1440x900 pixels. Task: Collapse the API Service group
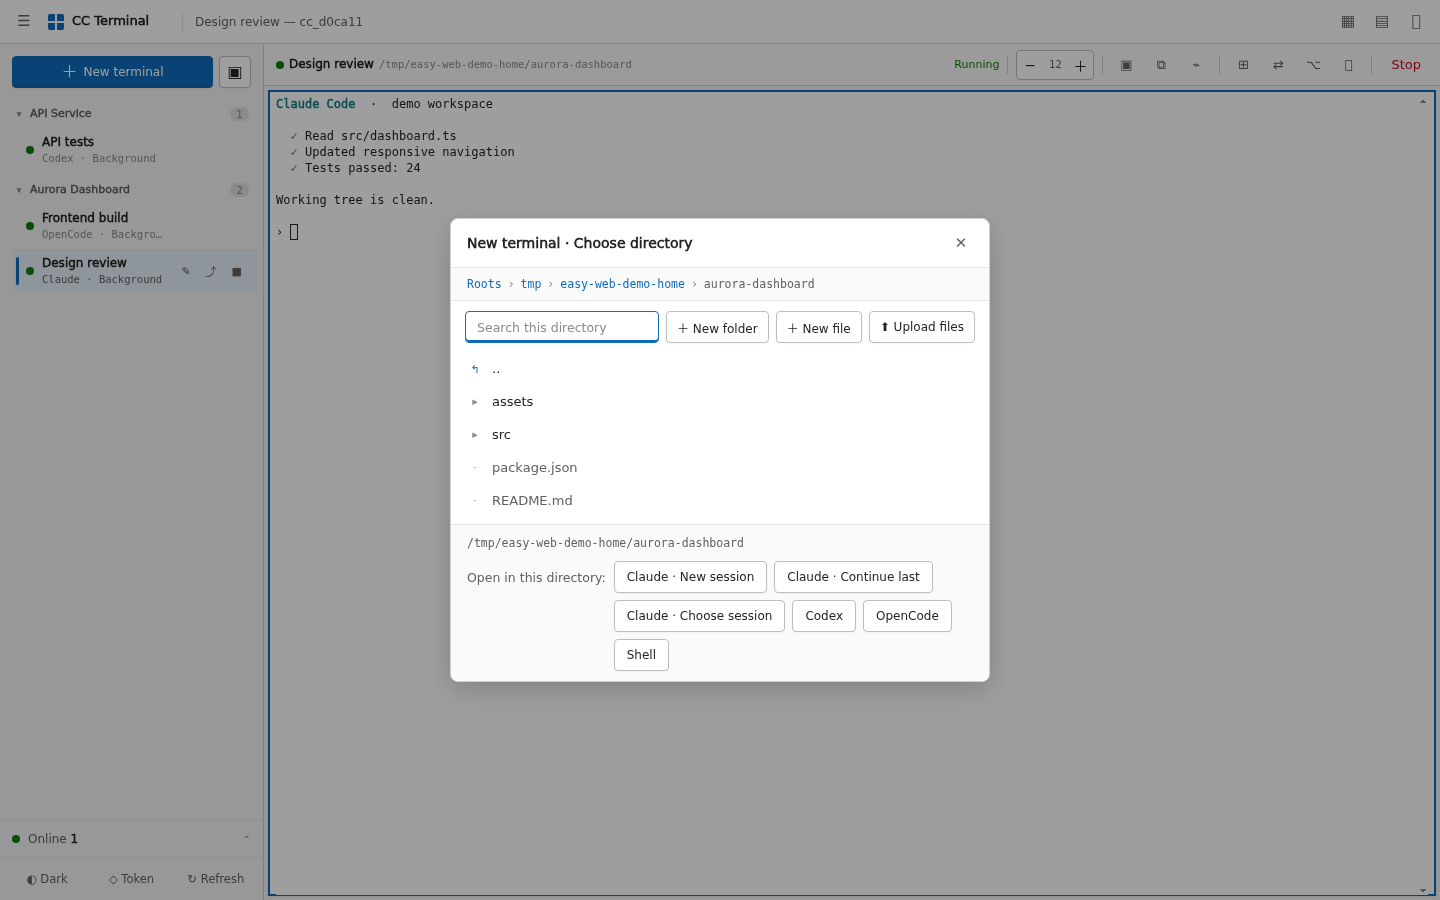click(19, 114)
